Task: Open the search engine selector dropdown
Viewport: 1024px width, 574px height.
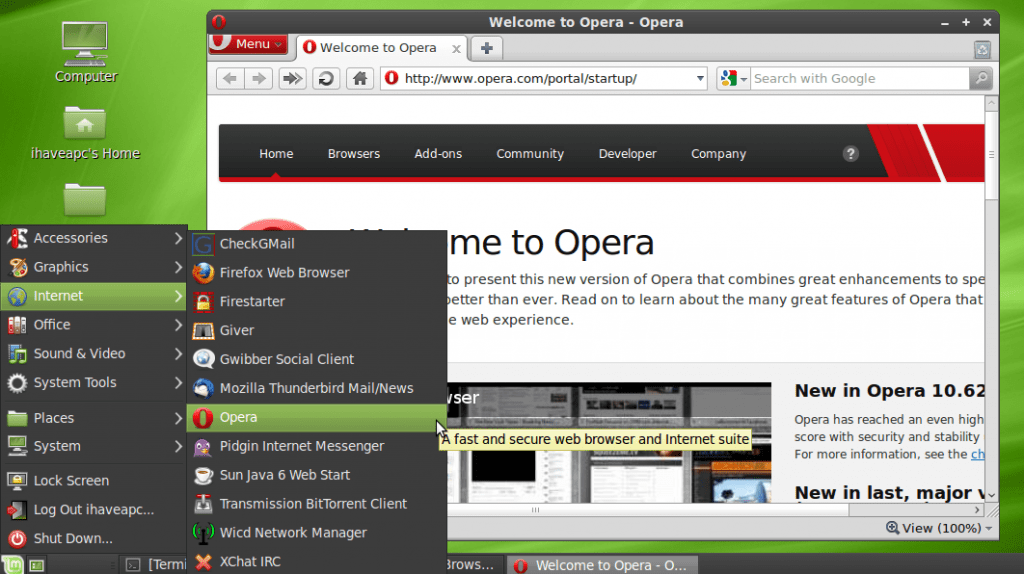Action: tap(733, 78)
